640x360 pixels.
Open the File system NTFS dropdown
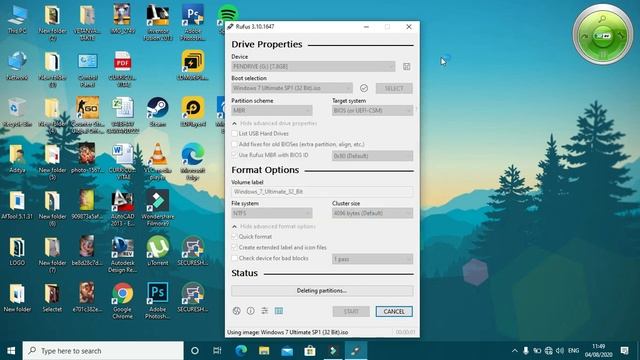(x=272, y=213)
